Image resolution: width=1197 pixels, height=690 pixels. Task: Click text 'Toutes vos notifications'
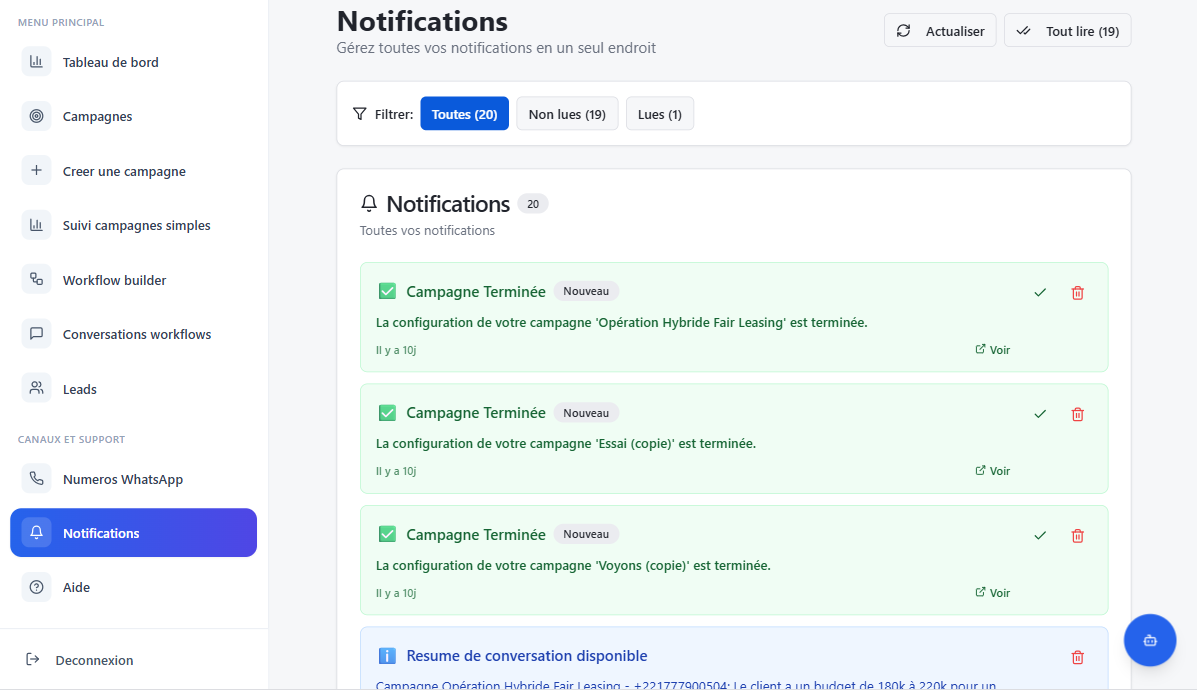(x=428, y=231)
